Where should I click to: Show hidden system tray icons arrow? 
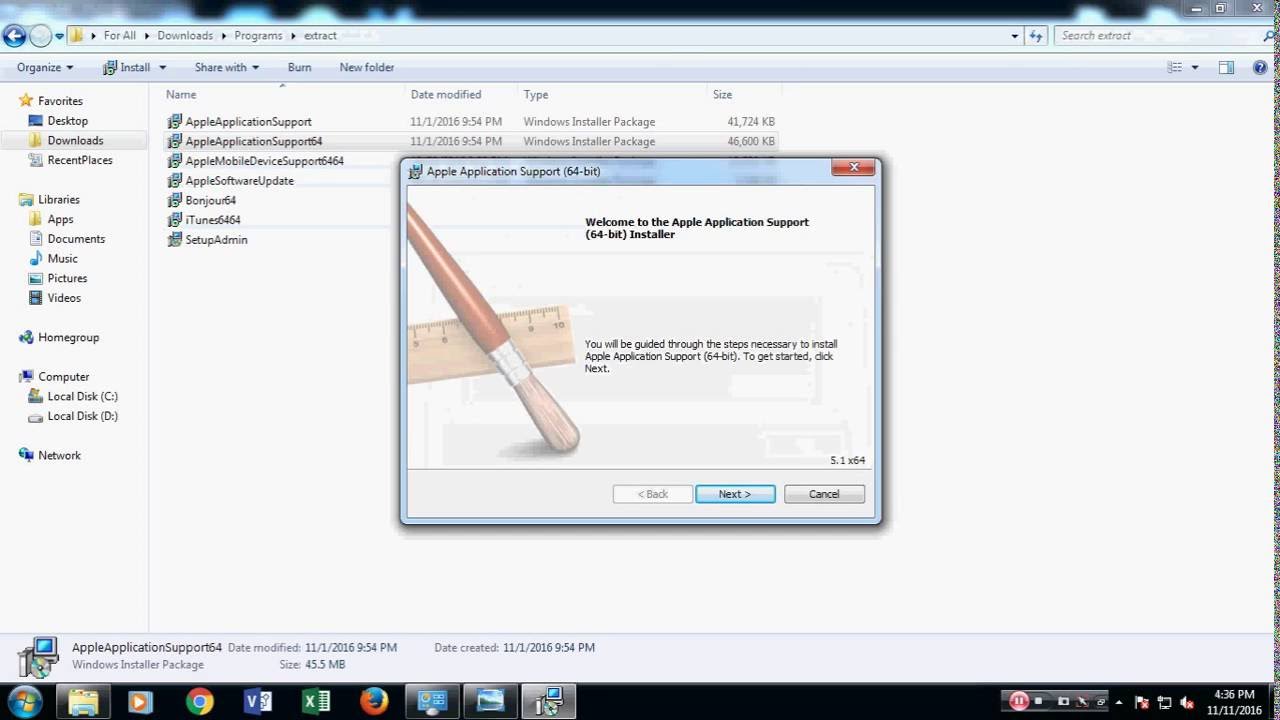click(x=1119, y=702)
